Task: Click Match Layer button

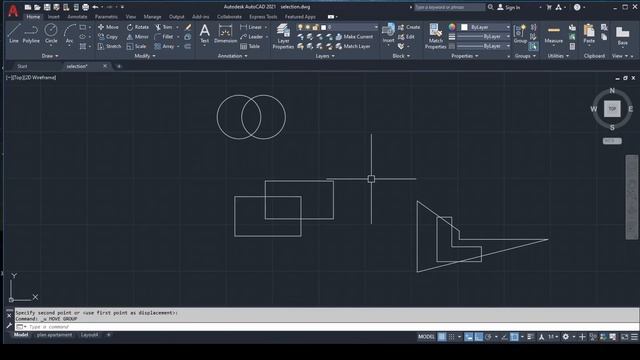Action: (x=353, y=47)
